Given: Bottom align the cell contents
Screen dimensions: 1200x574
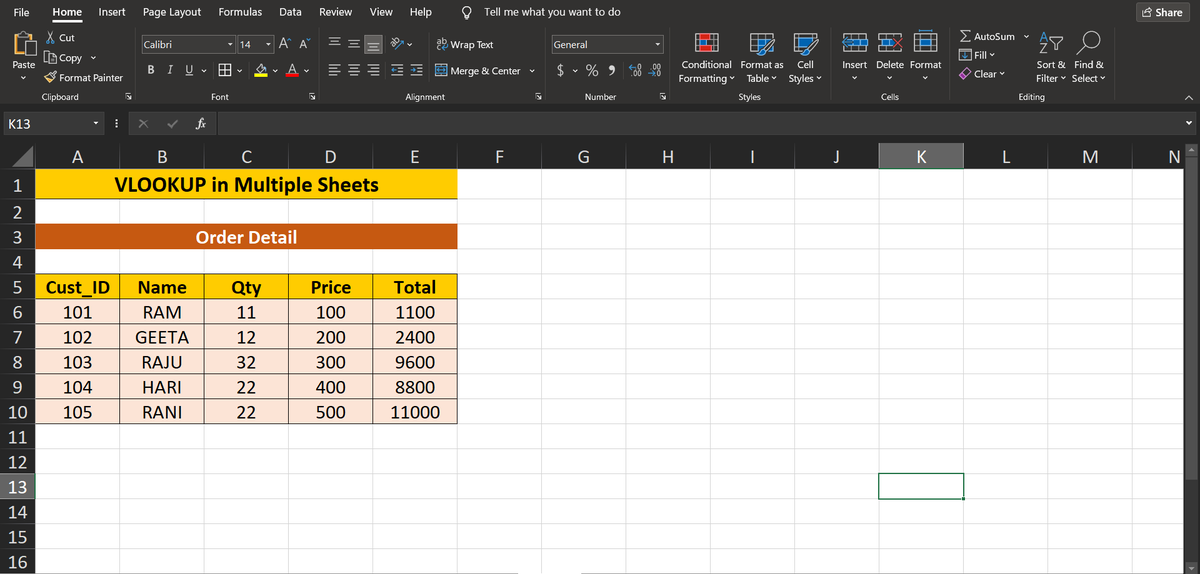Looking at the screenshot, I should [x=373, y=45].
